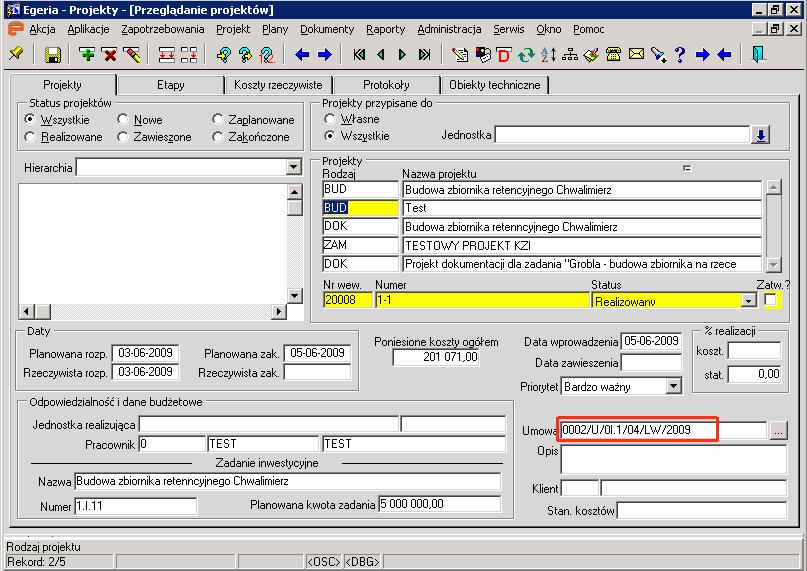Open the Umowa lookup ellipsis button
This screenshot has width=807, height=571.
778,430
